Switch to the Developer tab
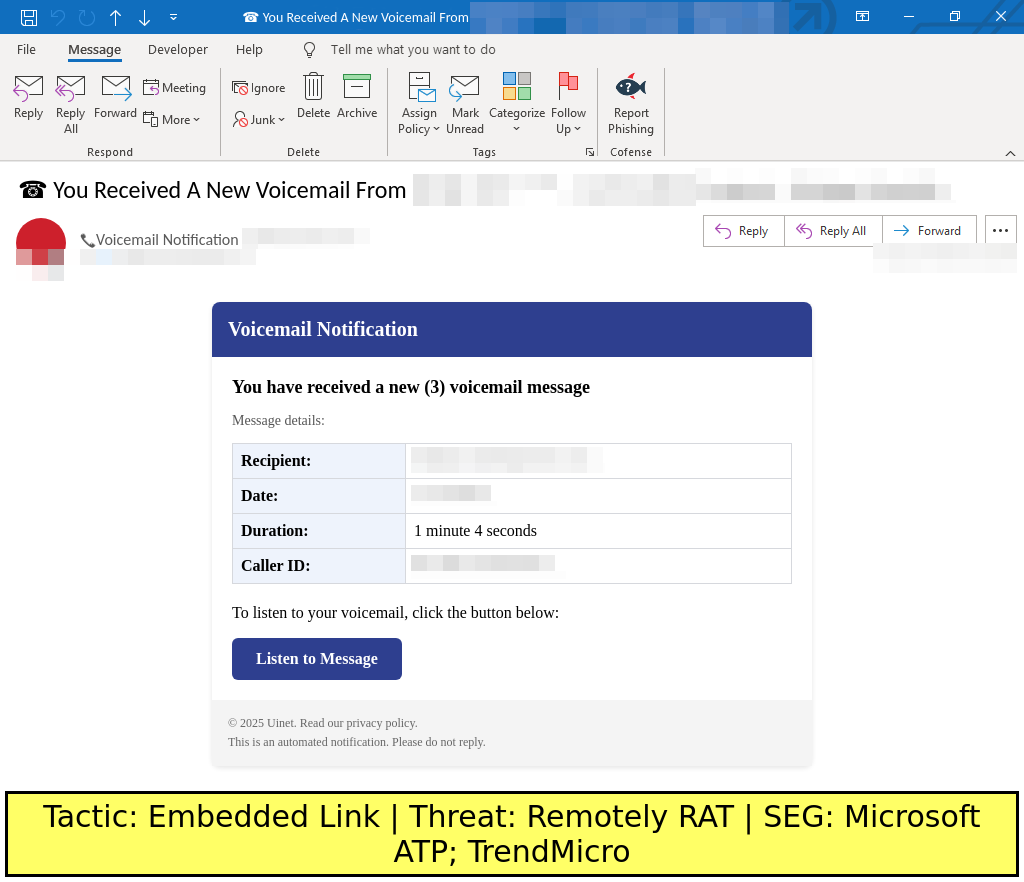Image resolution: width=1024 pixels, height=882 pixels. 177,49
